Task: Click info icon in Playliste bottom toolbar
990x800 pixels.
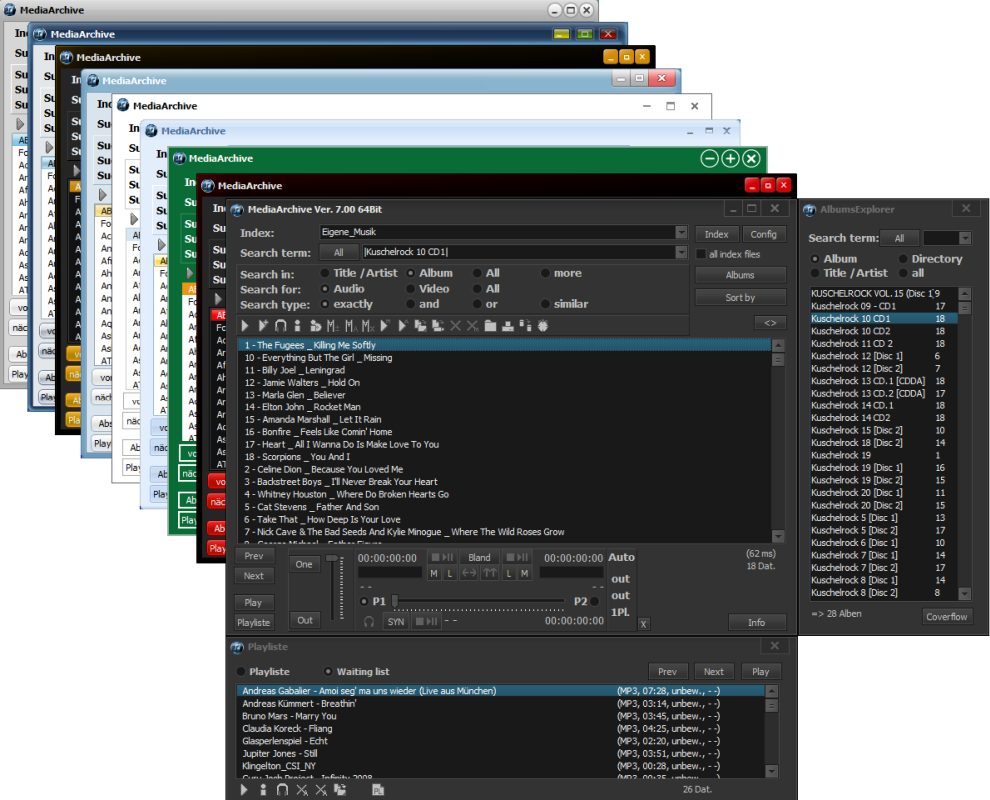Action: click(x=263, y=789)
